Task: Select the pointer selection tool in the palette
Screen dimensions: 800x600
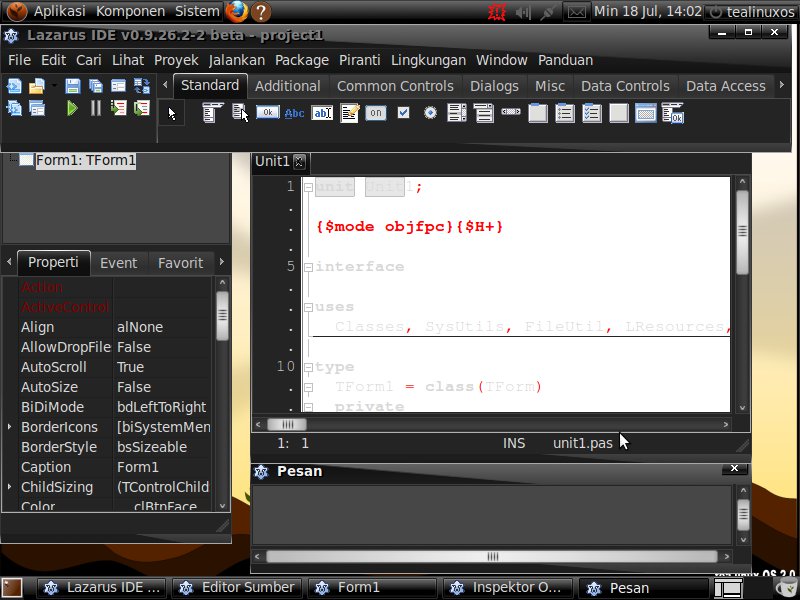Action: 172,113
